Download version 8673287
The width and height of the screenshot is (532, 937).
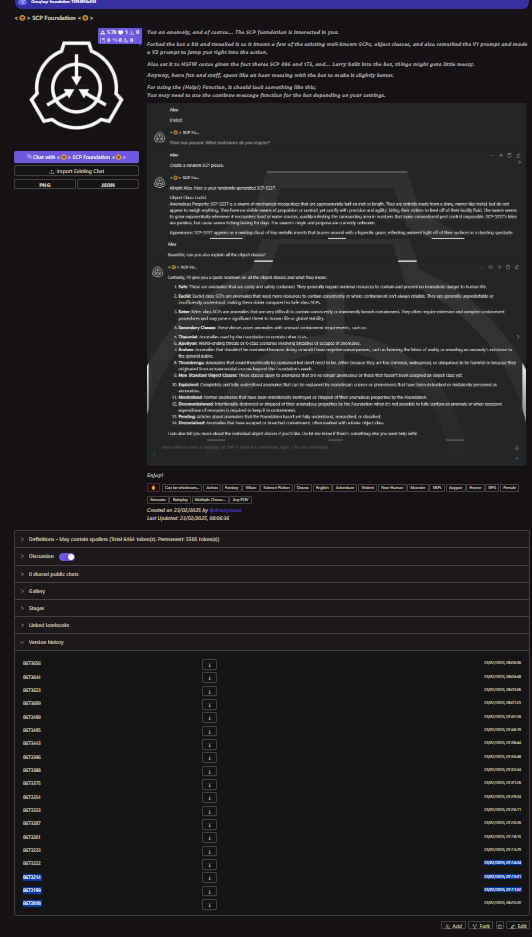209,823
